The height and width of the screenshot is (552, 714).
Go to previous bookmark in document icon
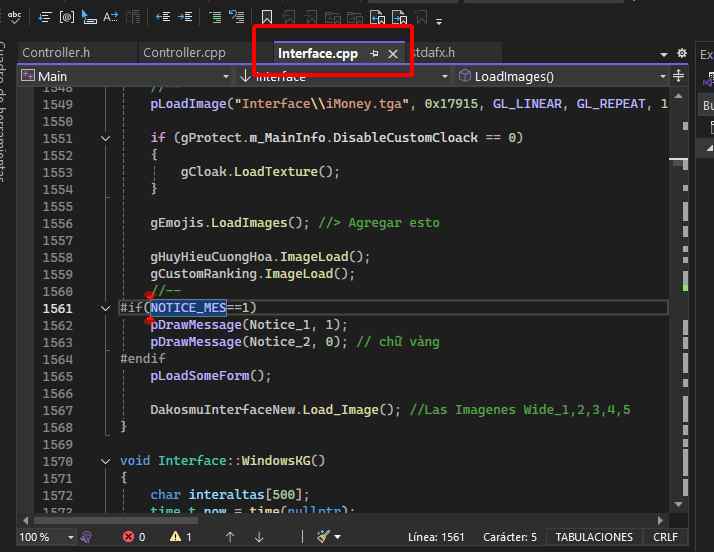click(378, 17)
